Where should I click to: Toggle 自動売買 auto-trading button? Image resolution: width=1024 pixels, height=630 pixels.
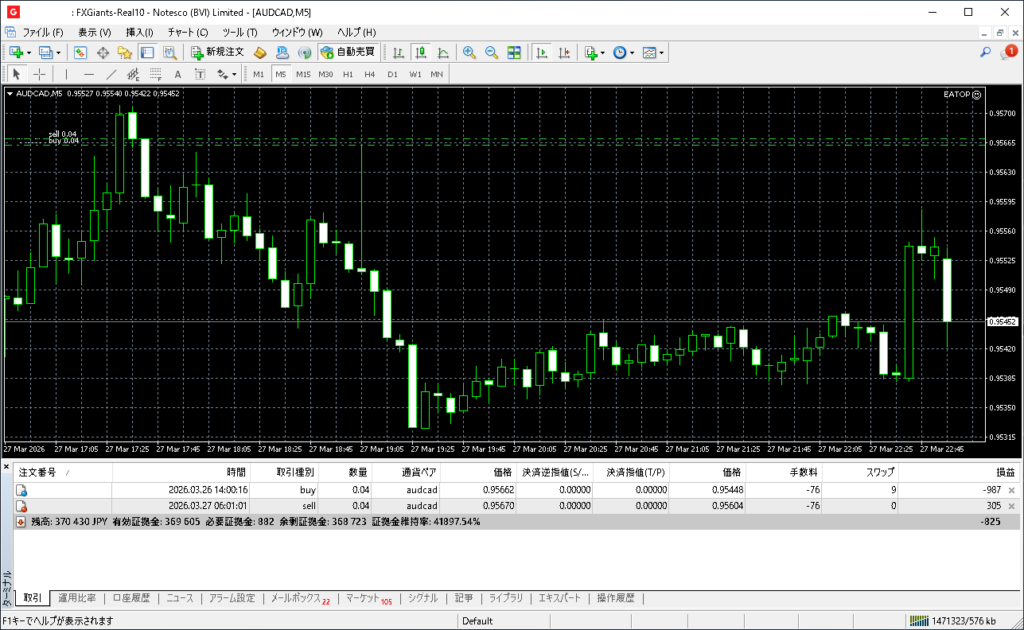pyautogui.click(x=347, y=52)
